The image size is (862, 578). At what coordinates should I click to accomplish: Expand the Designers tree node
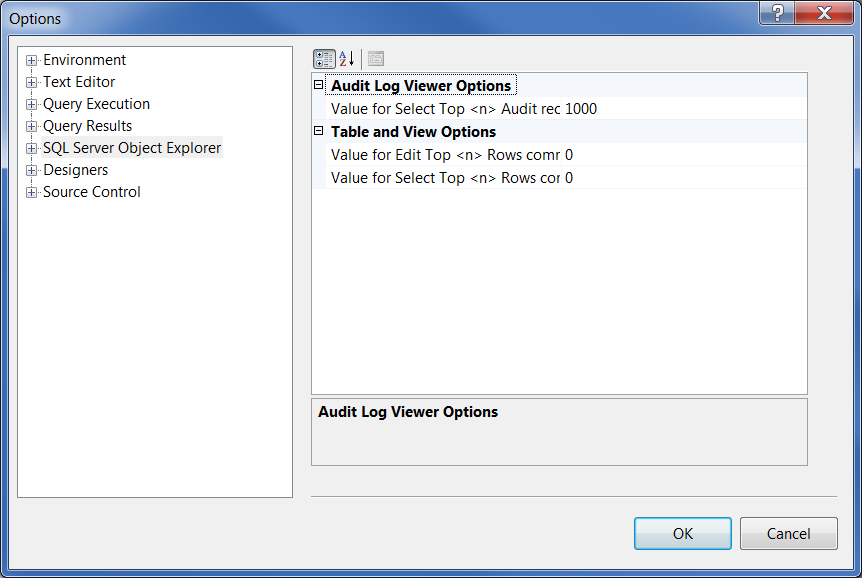click(31, 170)
